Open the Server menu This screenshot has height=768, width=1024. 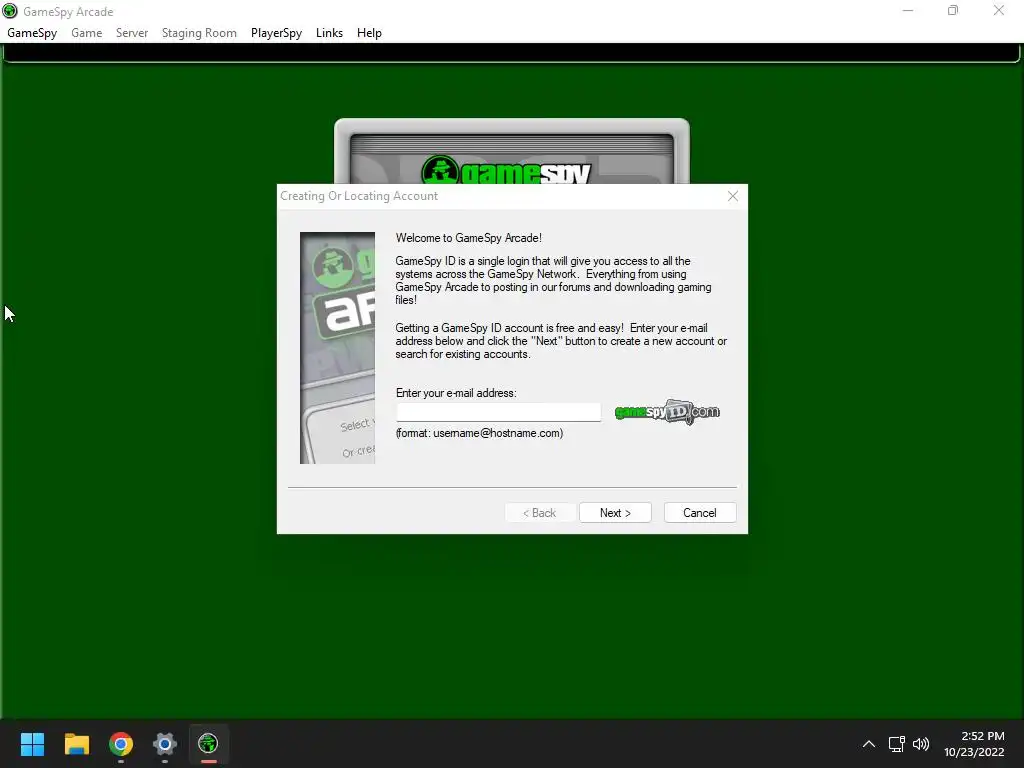[132, 33]
